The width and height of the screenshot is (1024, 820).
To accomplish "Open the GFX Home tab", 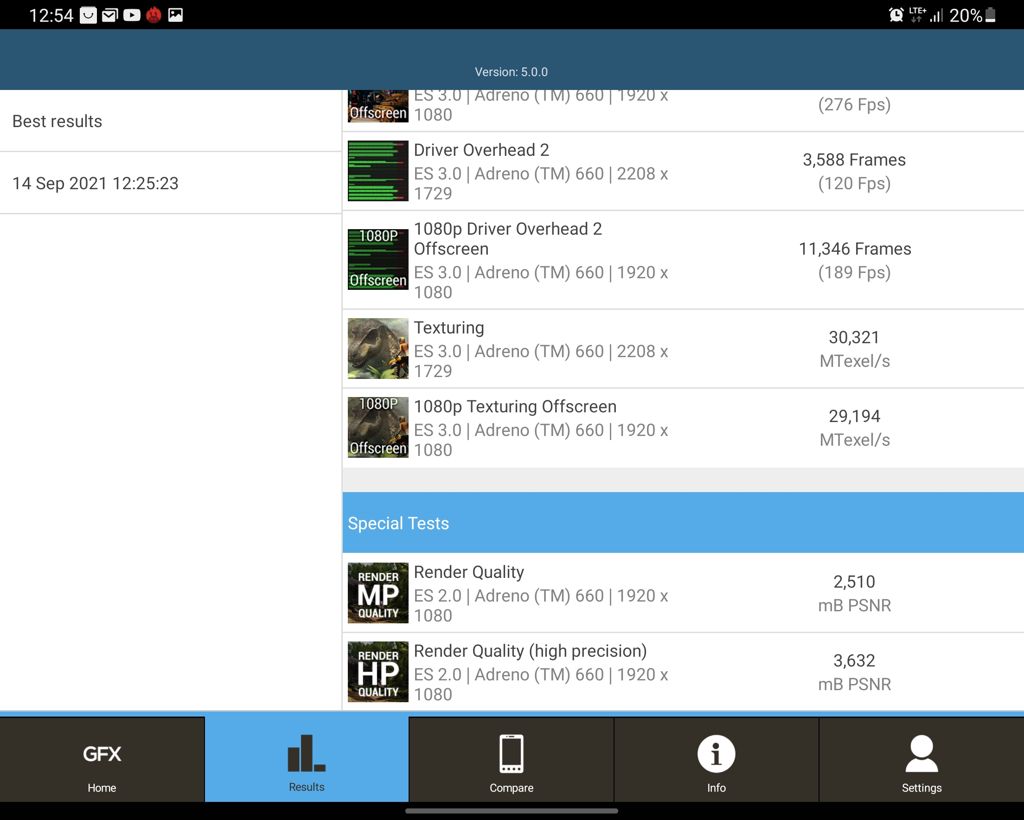I will pyautogui.click(x=102, y=760).
